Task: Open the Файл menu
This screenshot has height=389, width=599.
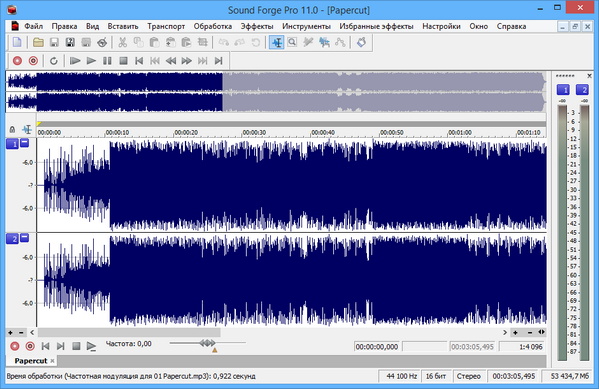Action: tap(34, 26)
